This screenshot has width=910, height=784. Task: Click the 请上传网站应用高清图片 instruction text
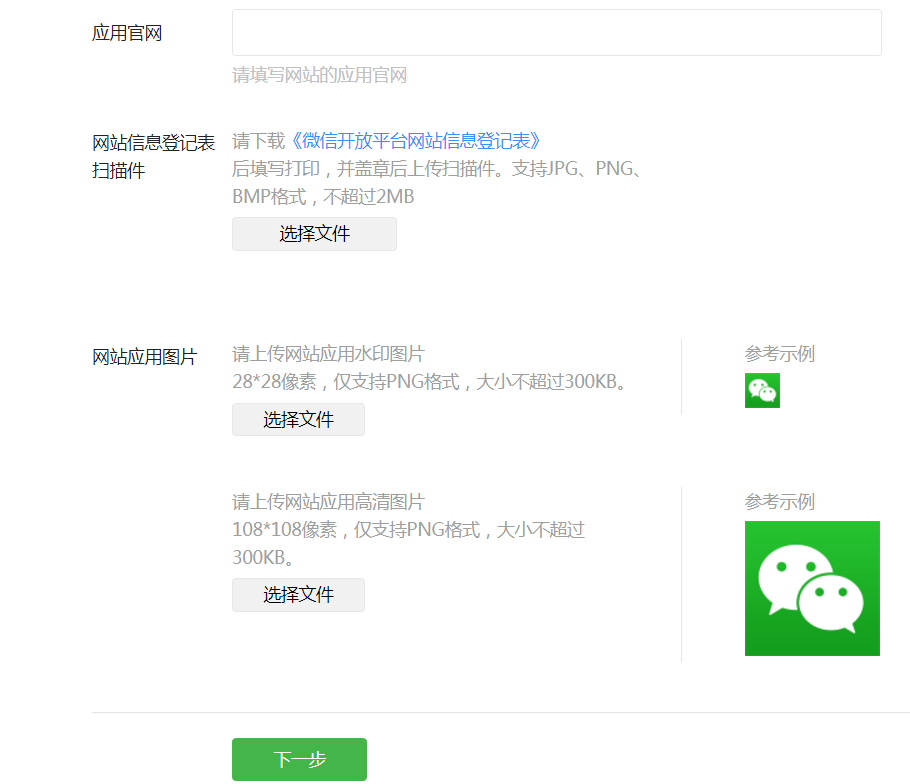pyautogui.click(x=328, y=502)
